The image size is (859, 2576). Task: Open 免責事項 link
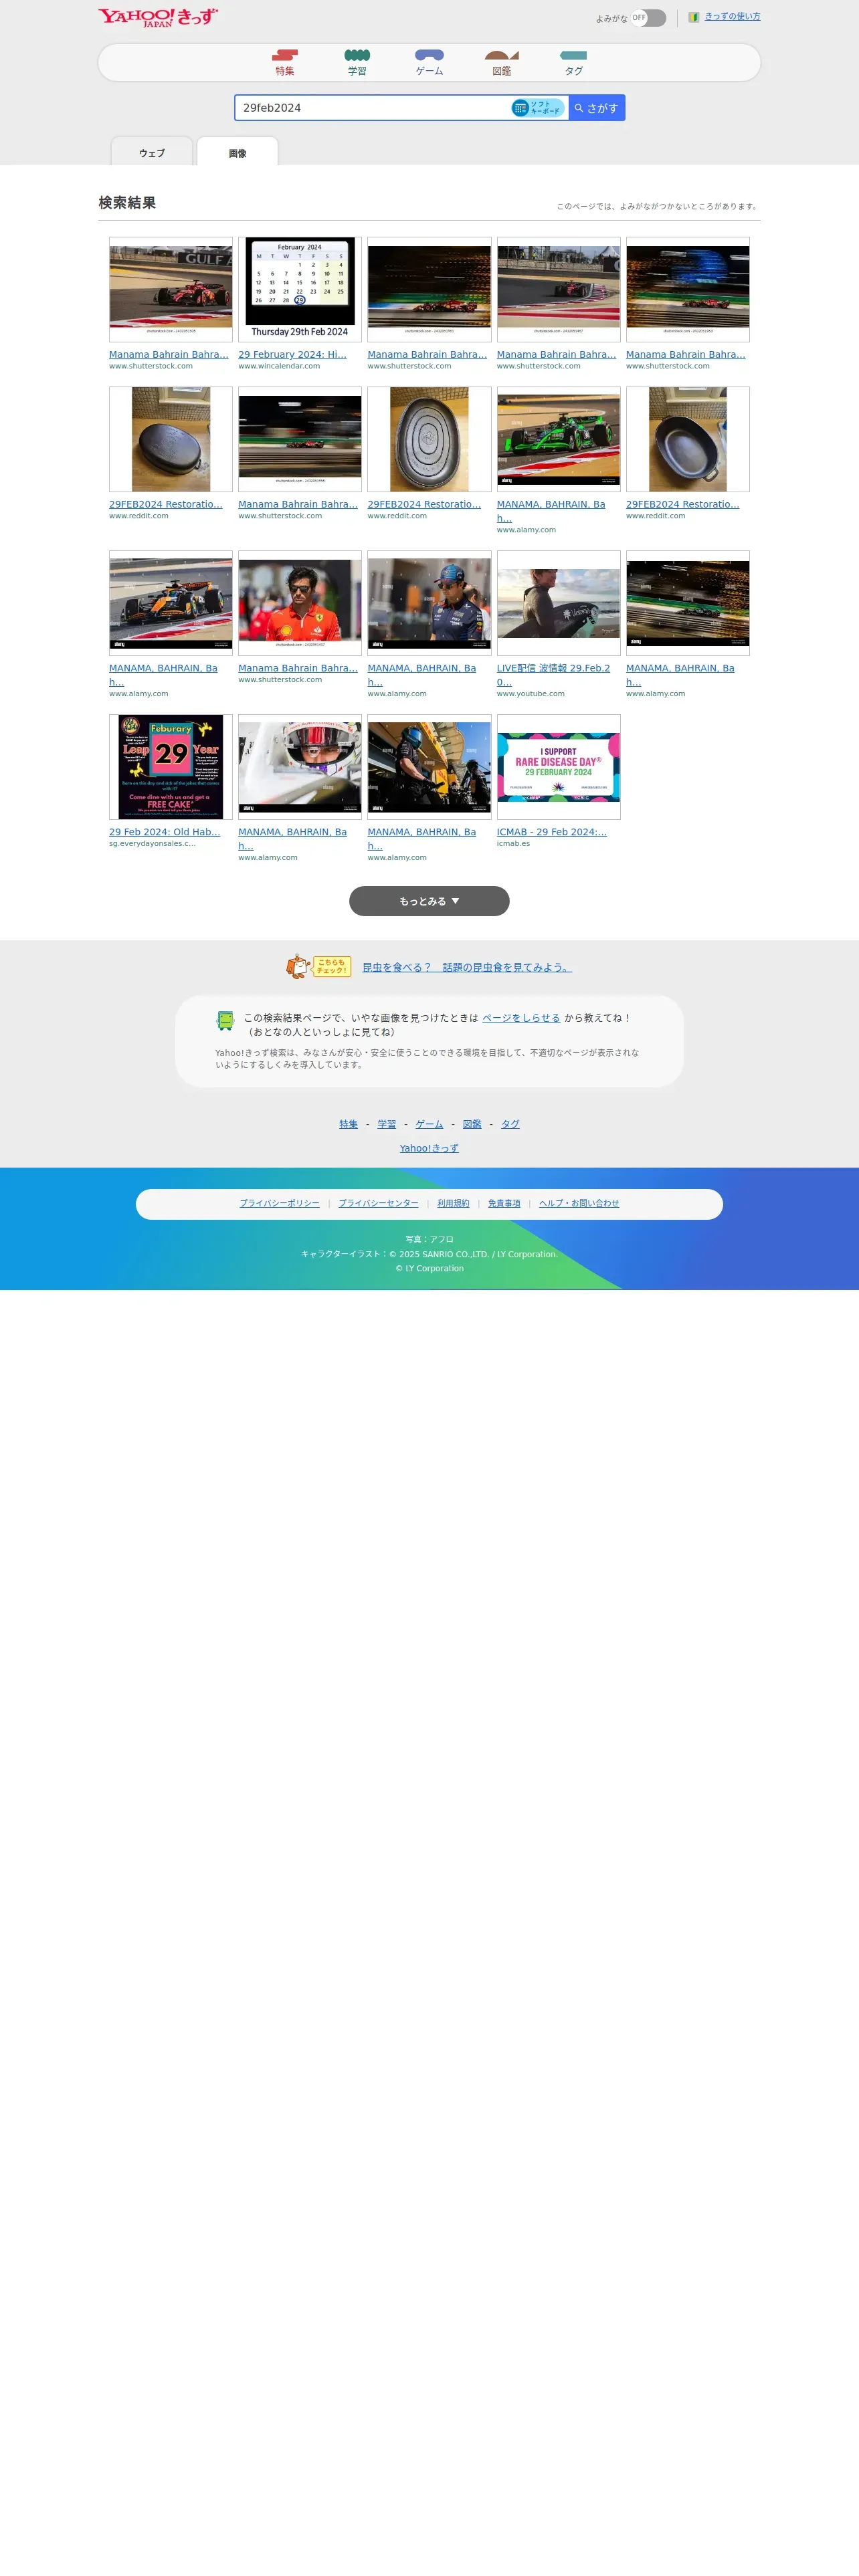coord(504,1203)
